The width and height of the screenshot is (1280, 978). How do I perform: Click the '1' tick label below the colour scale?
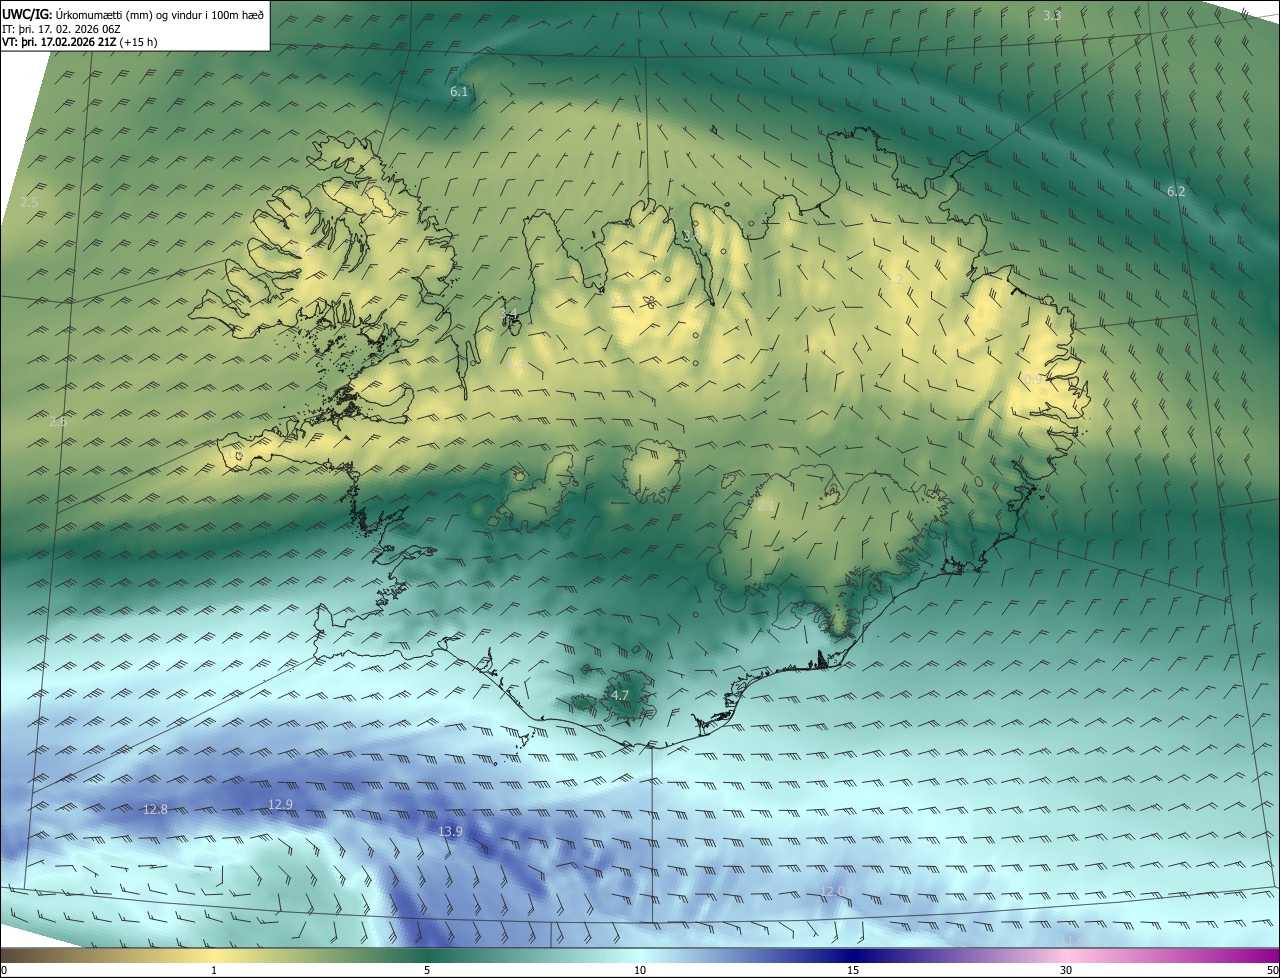click(214, 971)
